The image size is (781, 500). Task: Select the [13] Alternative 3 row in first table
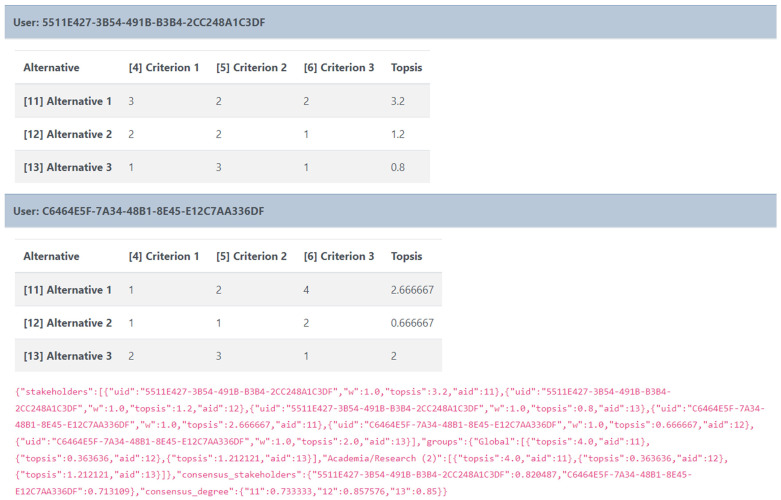pos(222,167)
